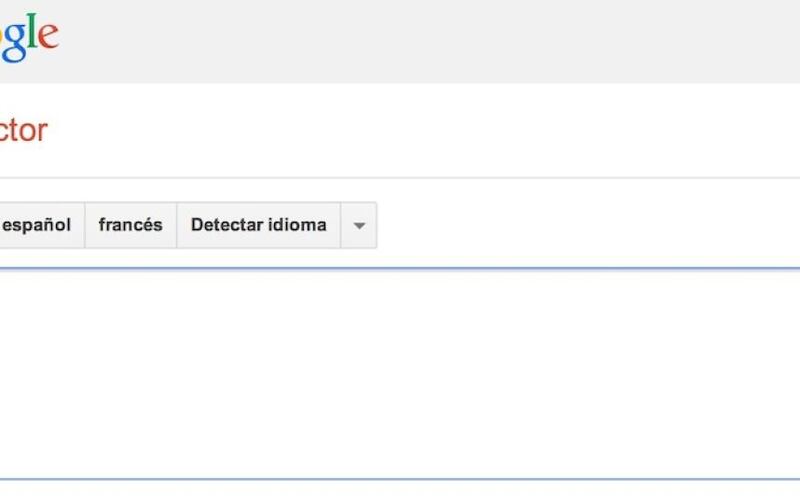
Task: Switch to the Detectar idioma tab
Action: tap(259, 225)
